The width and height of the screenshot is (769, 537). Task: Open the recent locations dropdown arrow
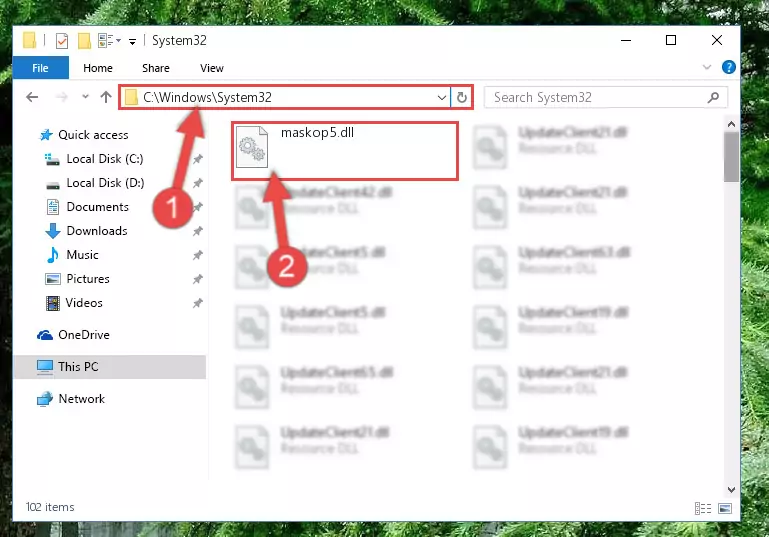(x=85, y=97)
